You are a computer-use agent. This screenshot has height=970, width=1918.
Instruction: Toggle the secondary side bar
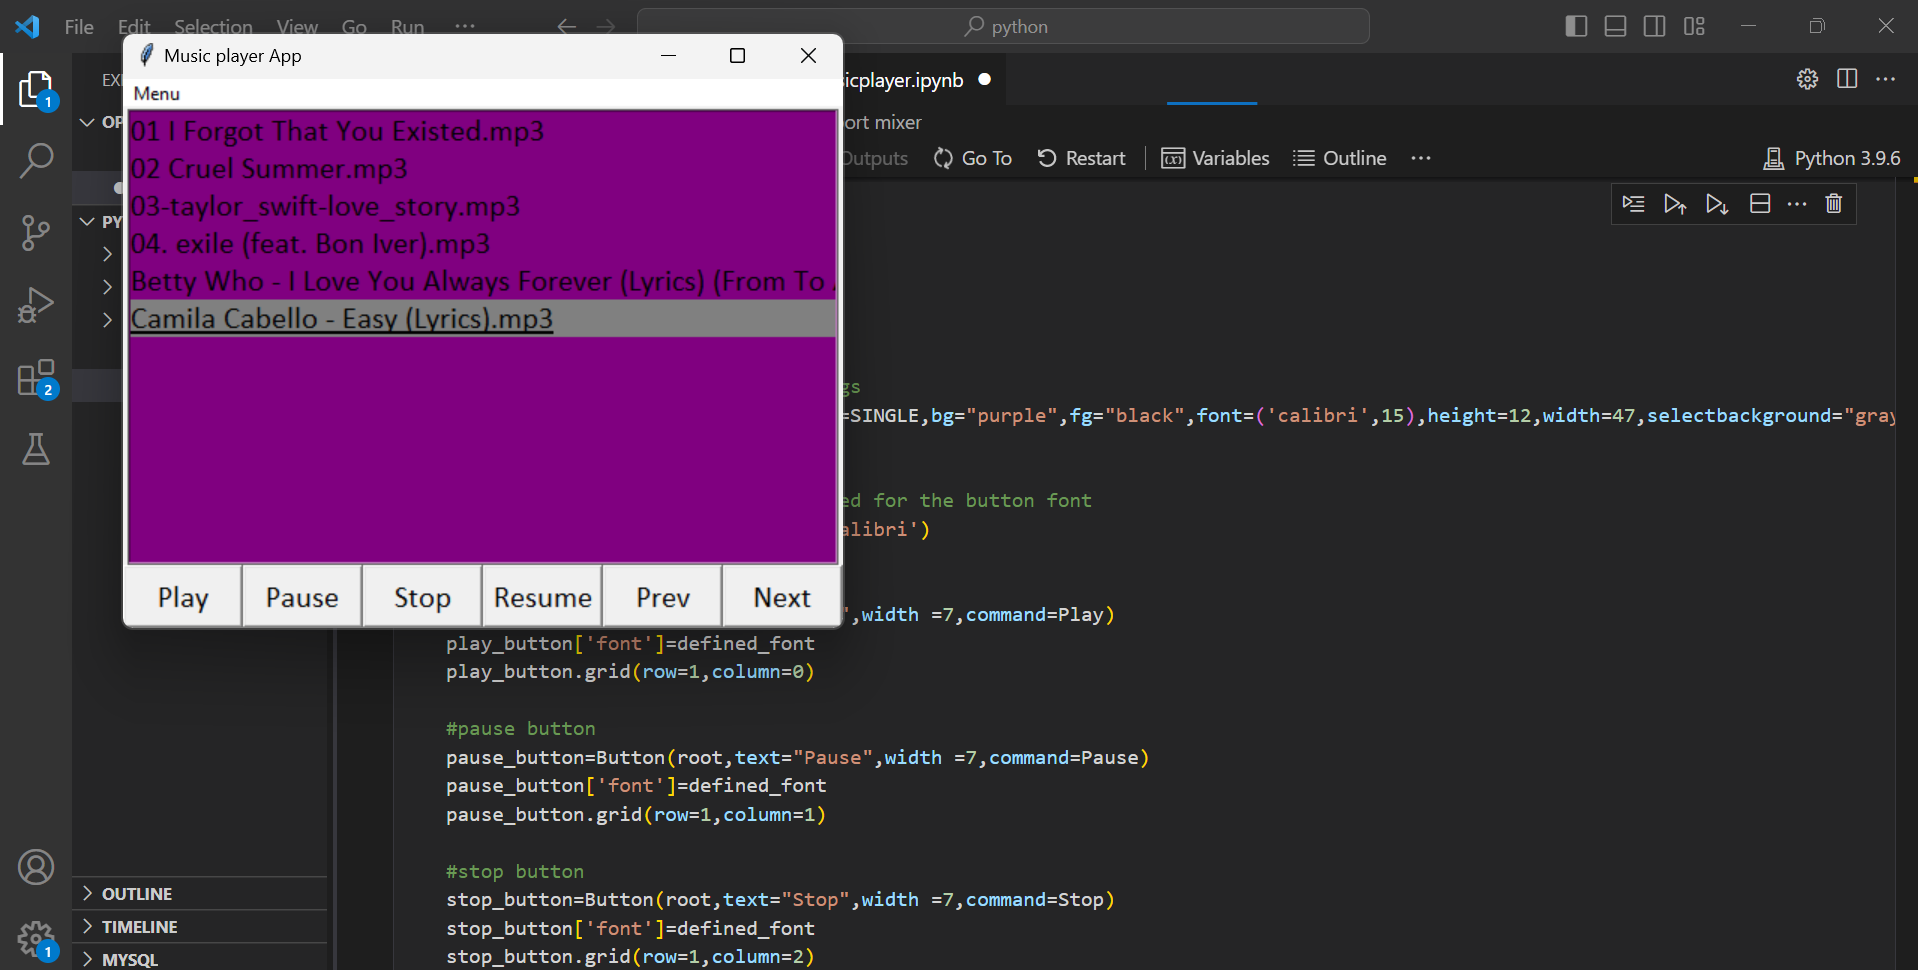1655,26
